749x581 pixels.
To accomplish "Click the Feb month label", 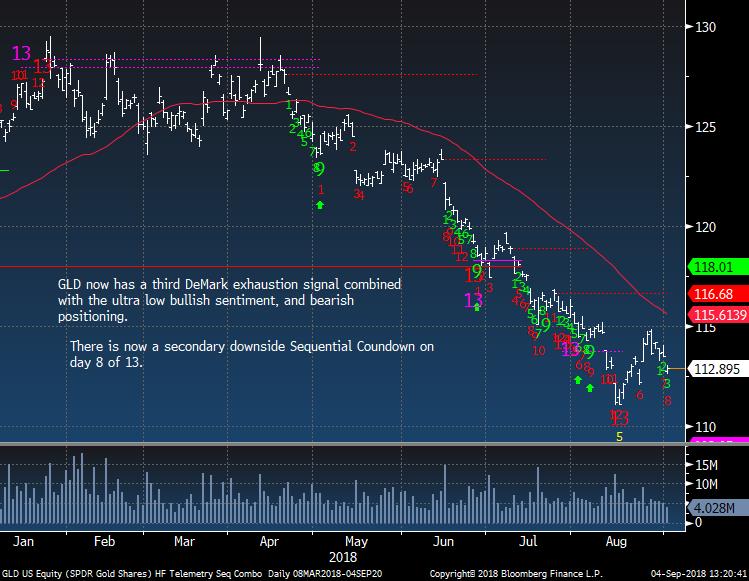I will [104, 541].
